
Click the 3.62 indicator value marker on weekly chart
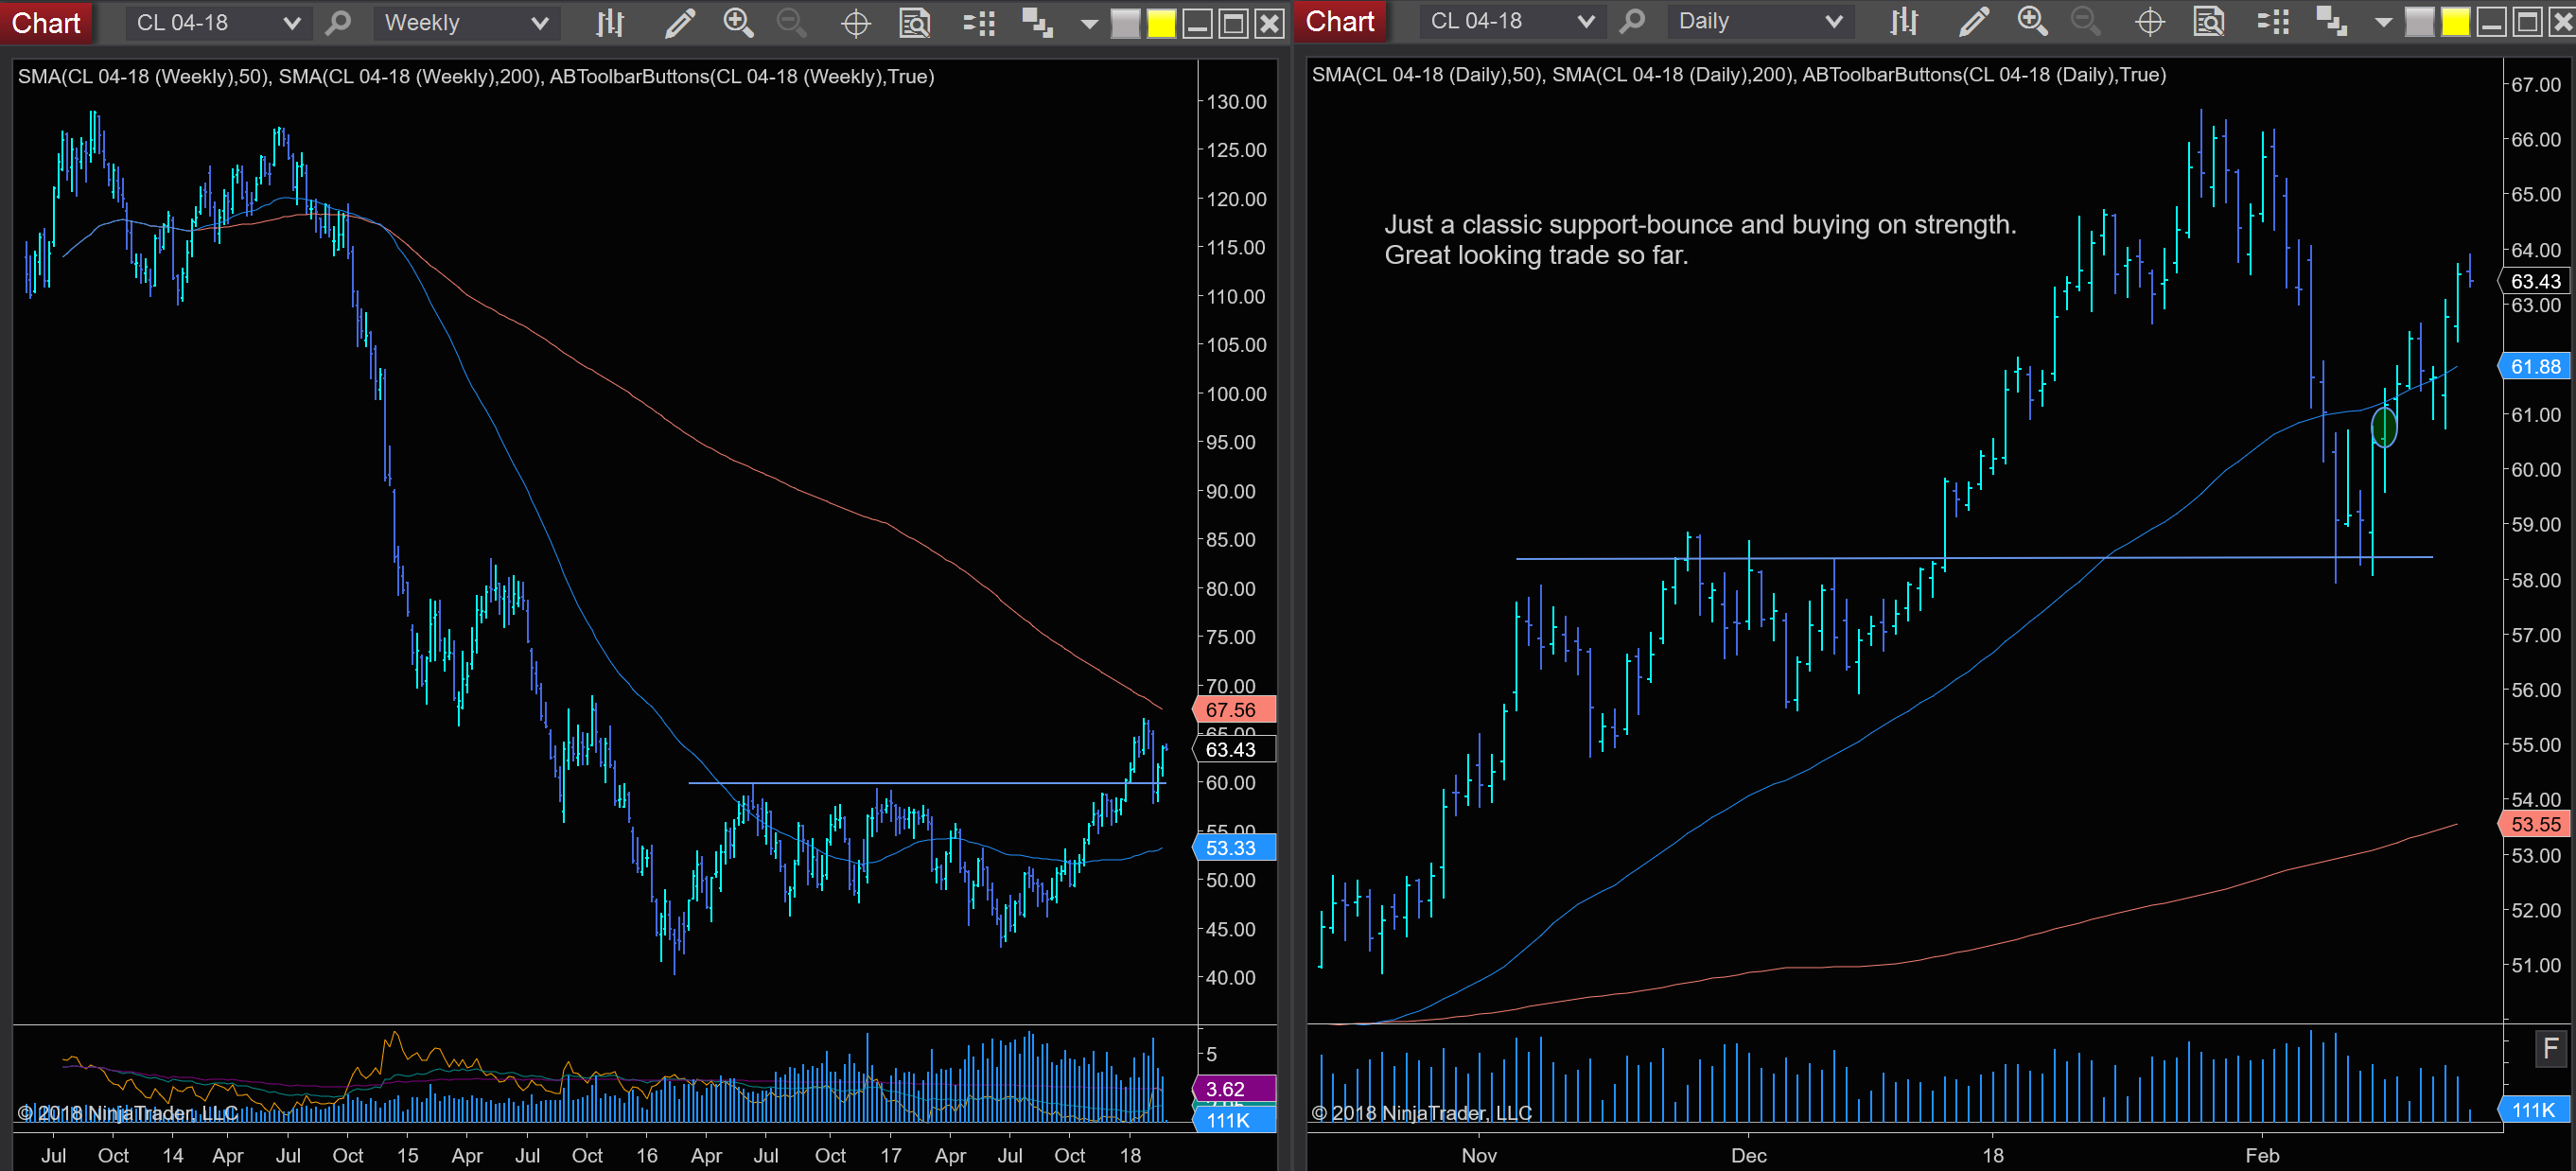point(1234,1088)
